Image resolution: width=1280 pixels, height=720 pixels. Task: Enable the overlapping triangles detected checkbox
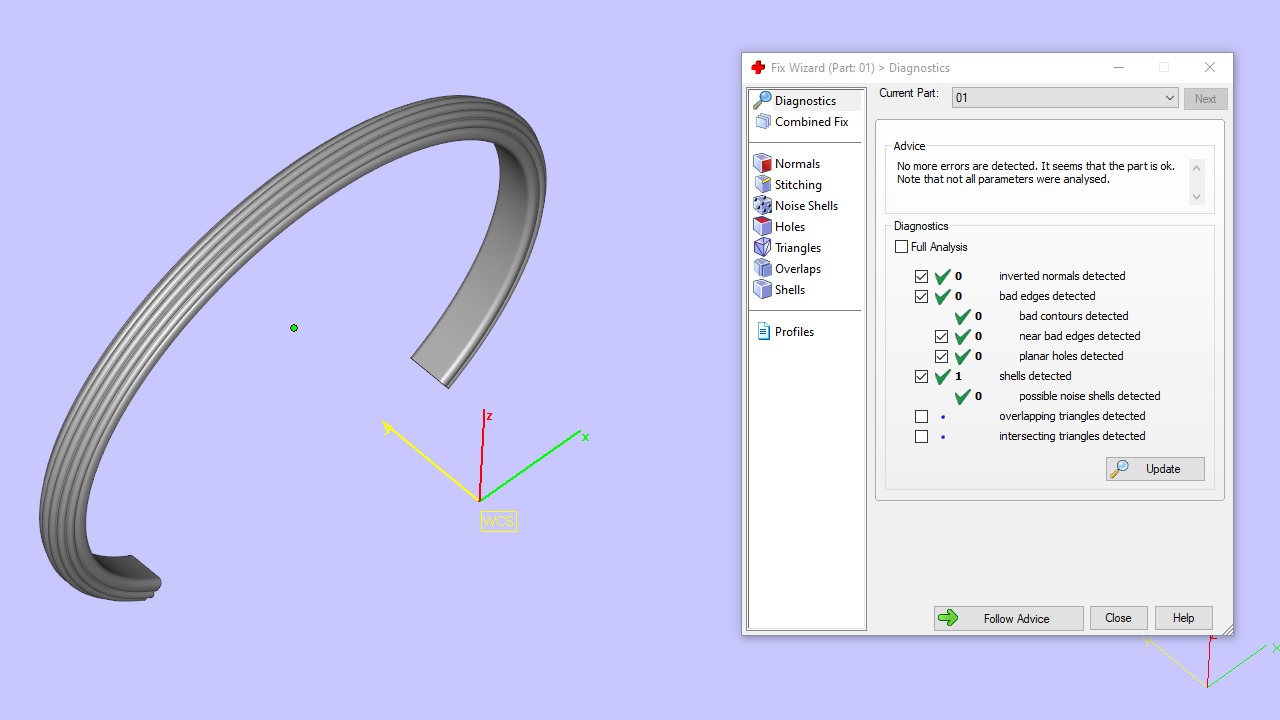[x=921, y=416]
